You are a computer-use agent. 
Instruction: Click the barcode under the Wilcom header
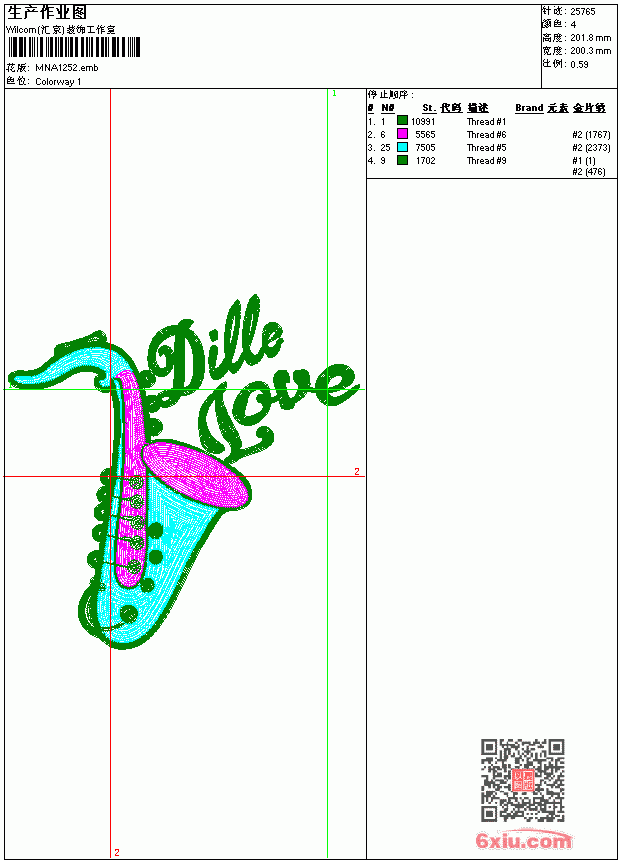(74, 47)
